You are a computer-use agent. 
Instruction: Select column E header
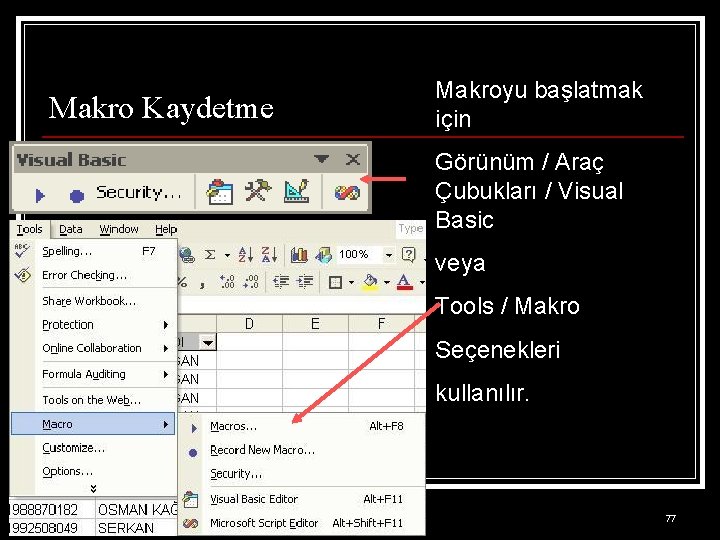pyautogui.click(x=315, y=324)
